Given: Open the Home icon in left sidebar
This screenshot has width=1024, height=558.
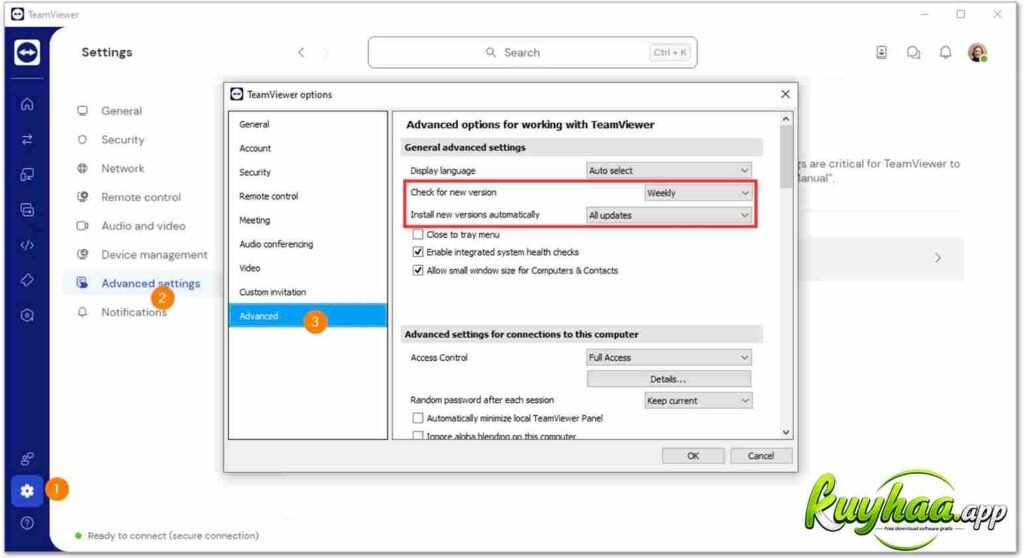Looking at the screenshot, I should click(x=27, y=104).
